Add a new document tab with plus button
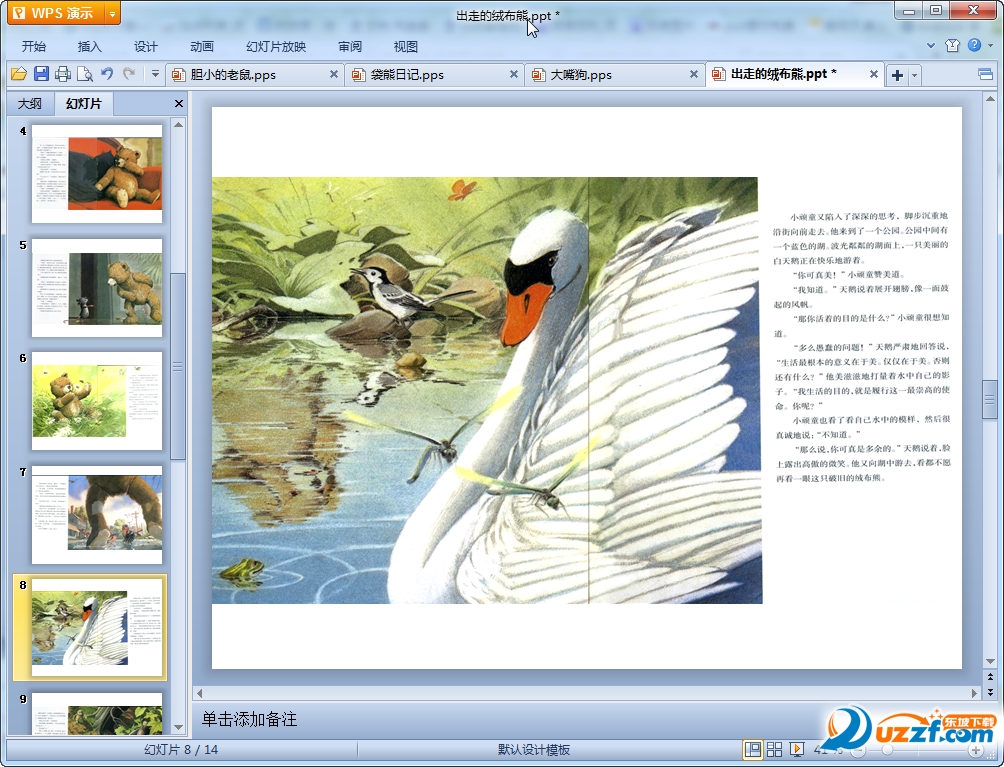Viewport: 1004px width, 767px height. [x=898, y=75]
